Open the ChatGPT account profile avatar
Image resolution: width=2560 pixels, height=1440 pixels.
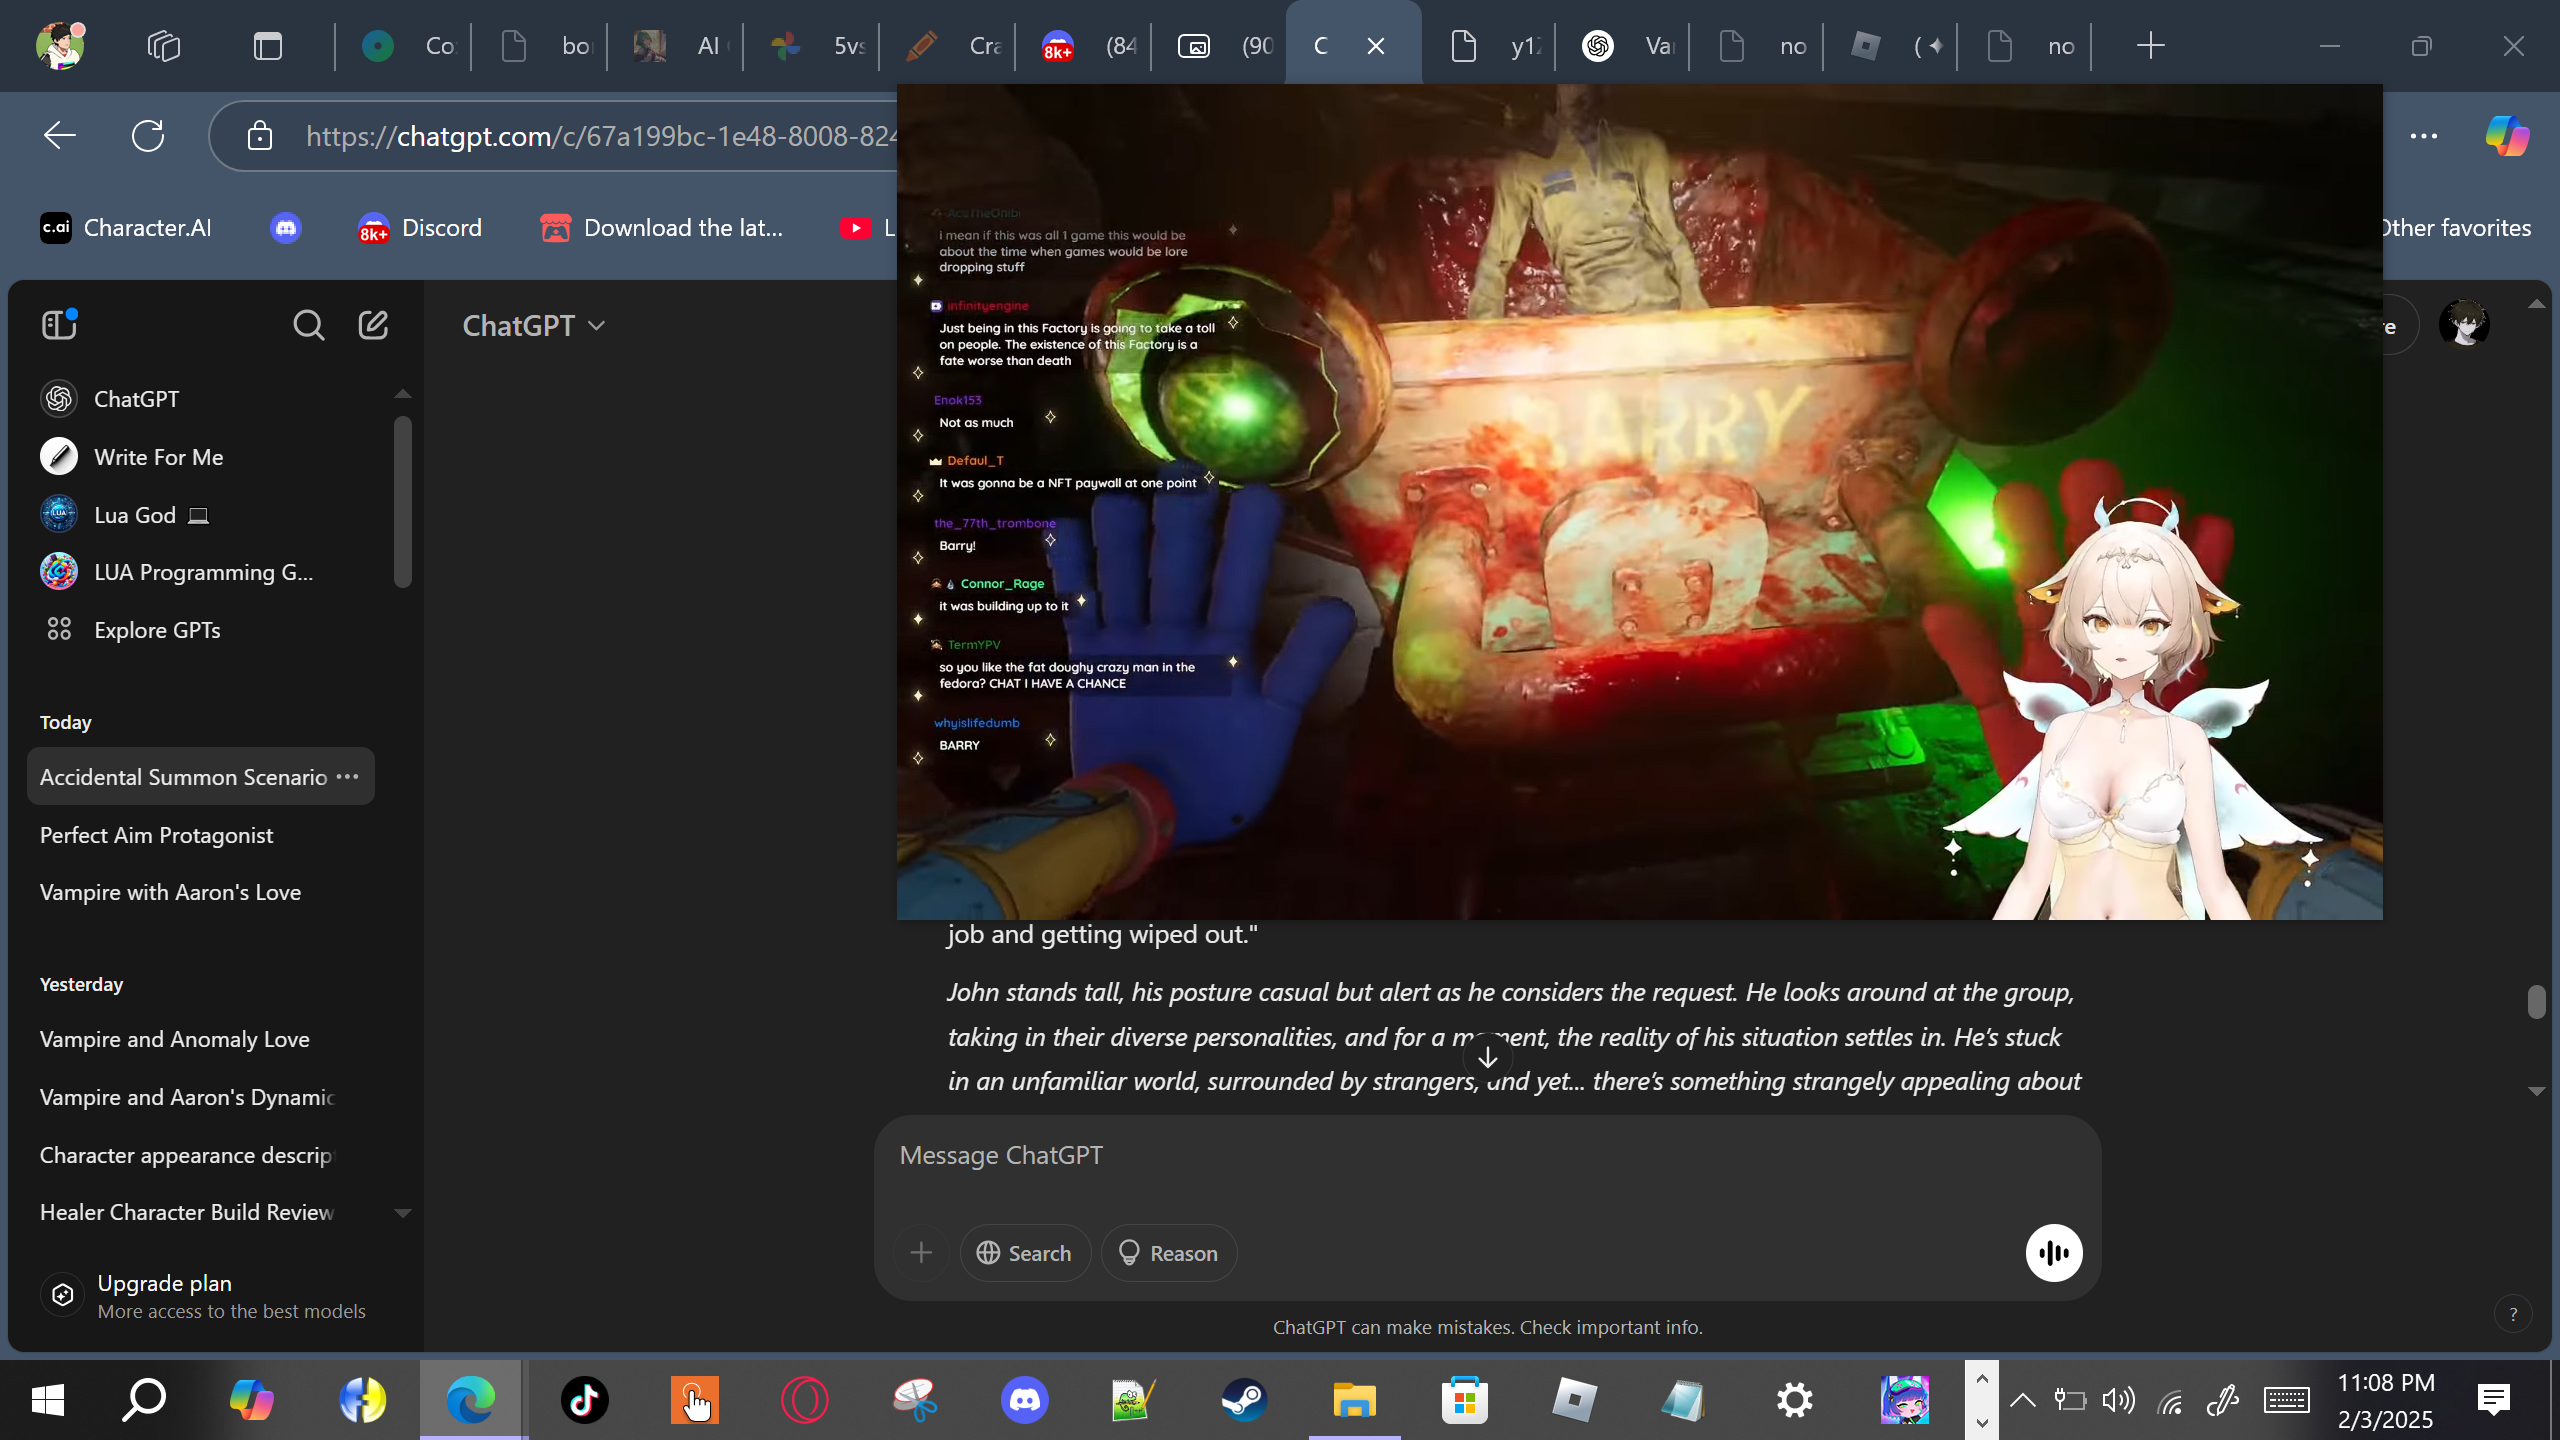click(2464, 325)
